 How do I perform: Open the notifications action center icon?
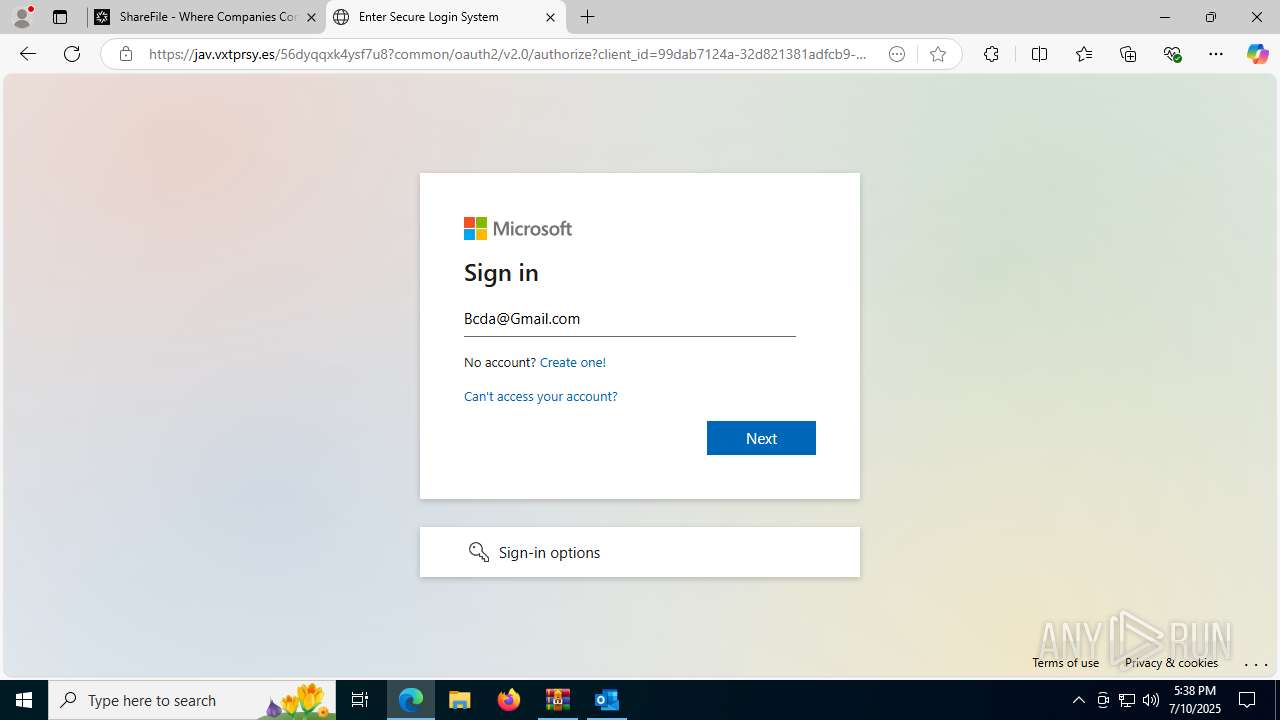point(1248,700)
